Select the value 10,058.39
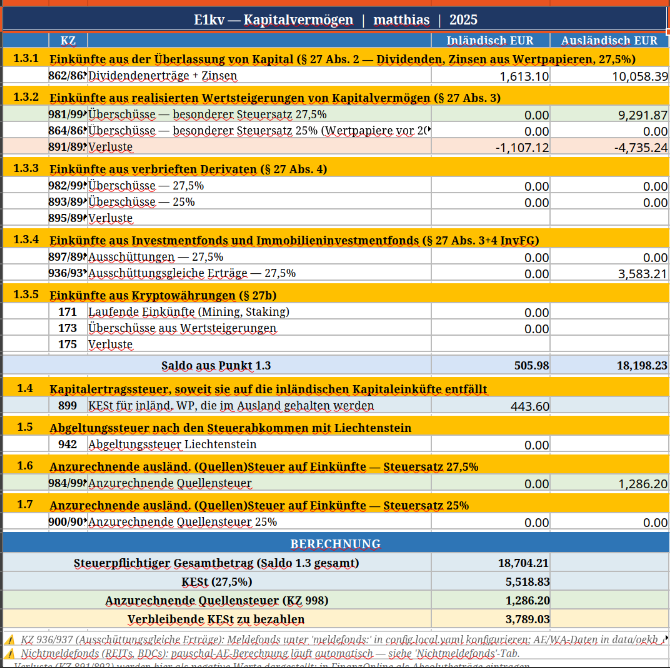670x668 pixels. [x=610, y=76]
